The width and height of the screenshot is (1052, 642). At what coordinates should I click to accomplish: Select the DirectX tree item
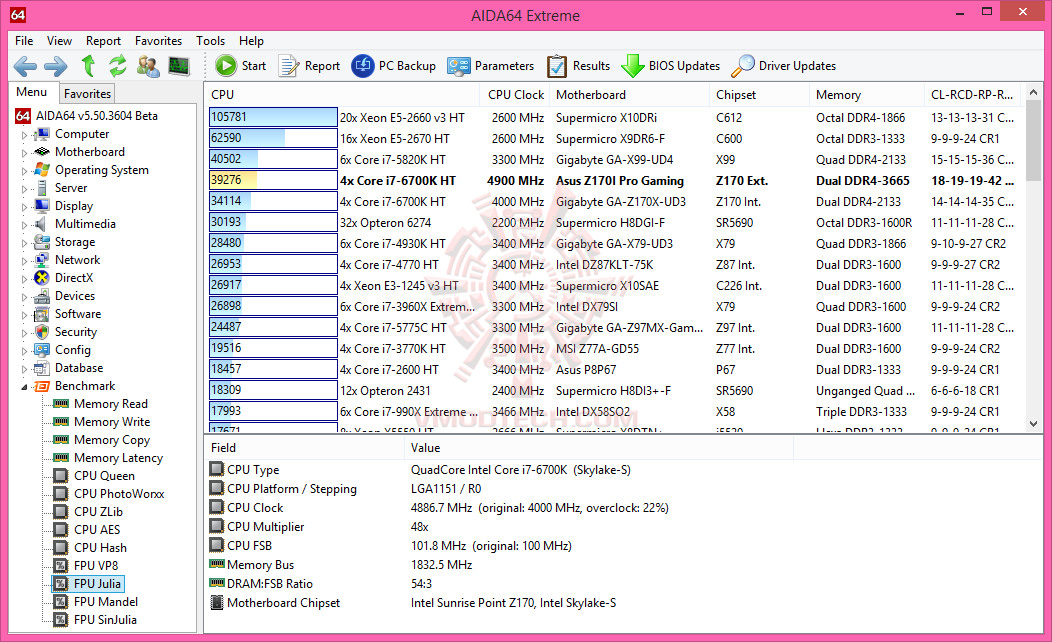(x=74, y=278)
